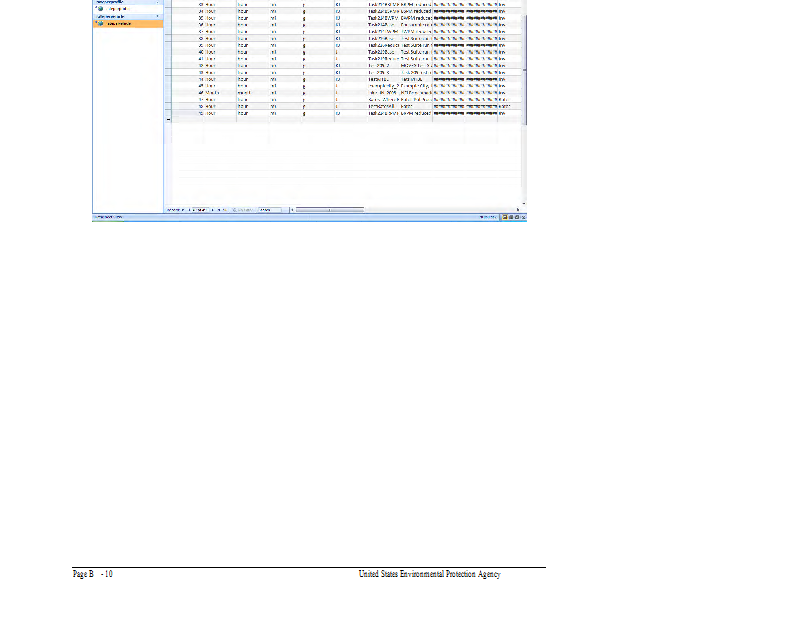This screenshot has width=800, height=618.
Task: Click the Search box in record navigator
Action: 270,210
